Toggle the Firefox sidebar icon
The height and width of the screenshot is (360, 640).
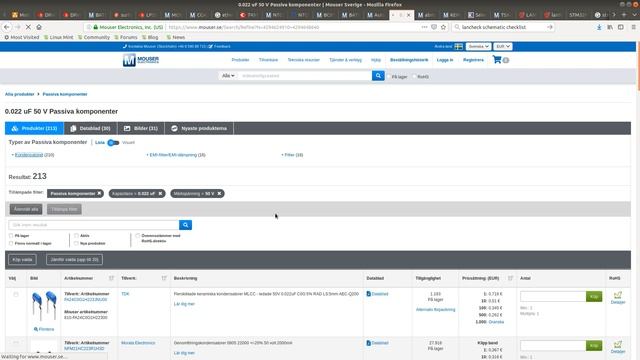(x=620, y=27)
